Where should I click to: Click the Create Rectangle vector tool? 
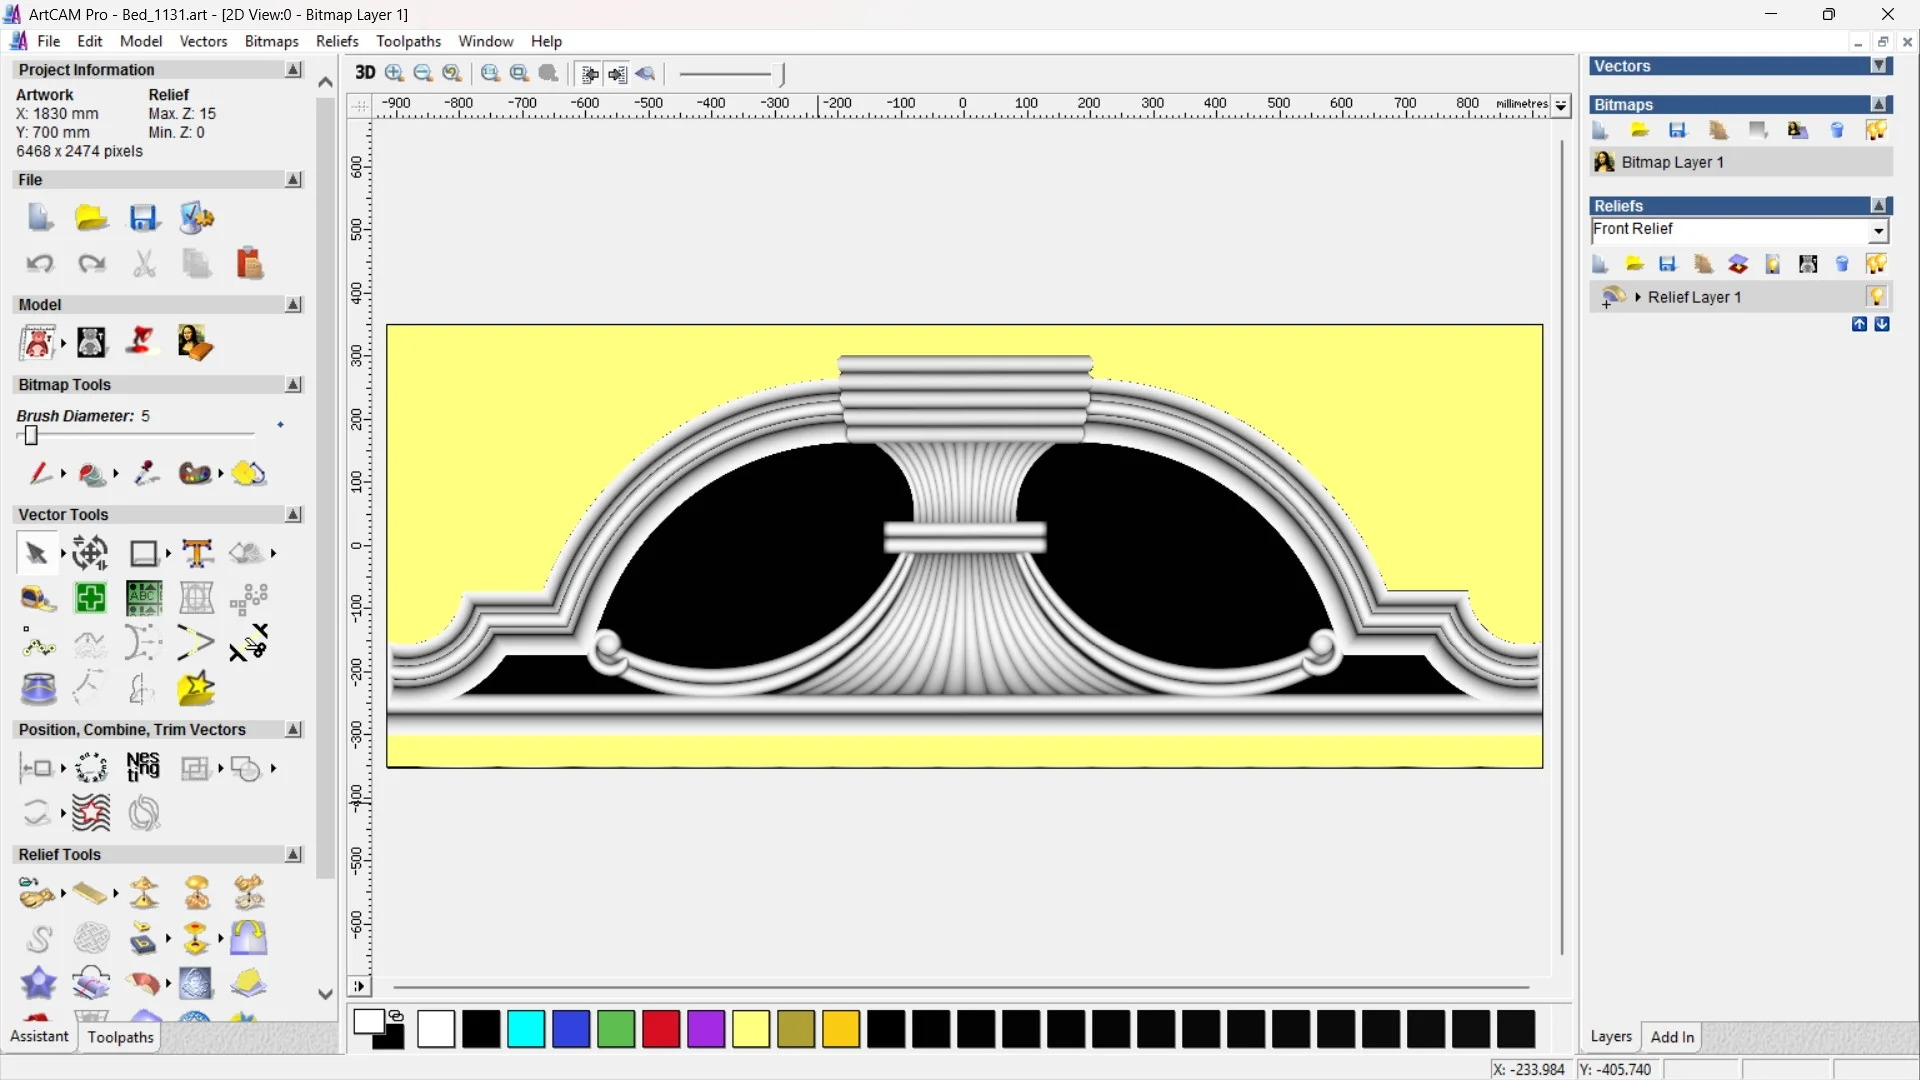(144, 553)
